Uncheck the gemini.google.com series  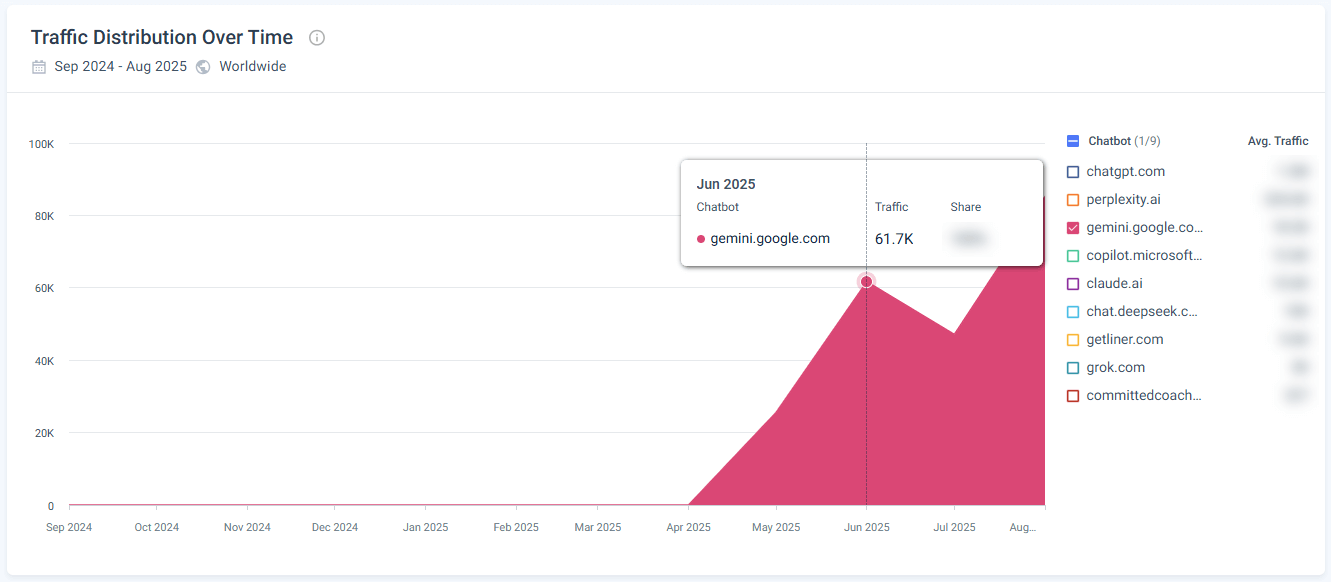coord(1073,228)
